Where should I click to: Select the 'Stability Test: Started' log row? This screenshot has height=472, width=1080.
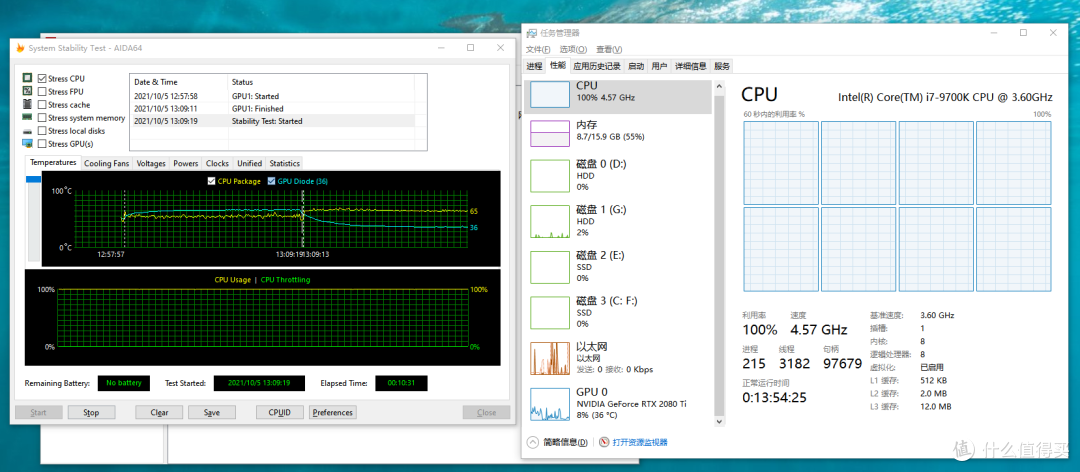272,121
